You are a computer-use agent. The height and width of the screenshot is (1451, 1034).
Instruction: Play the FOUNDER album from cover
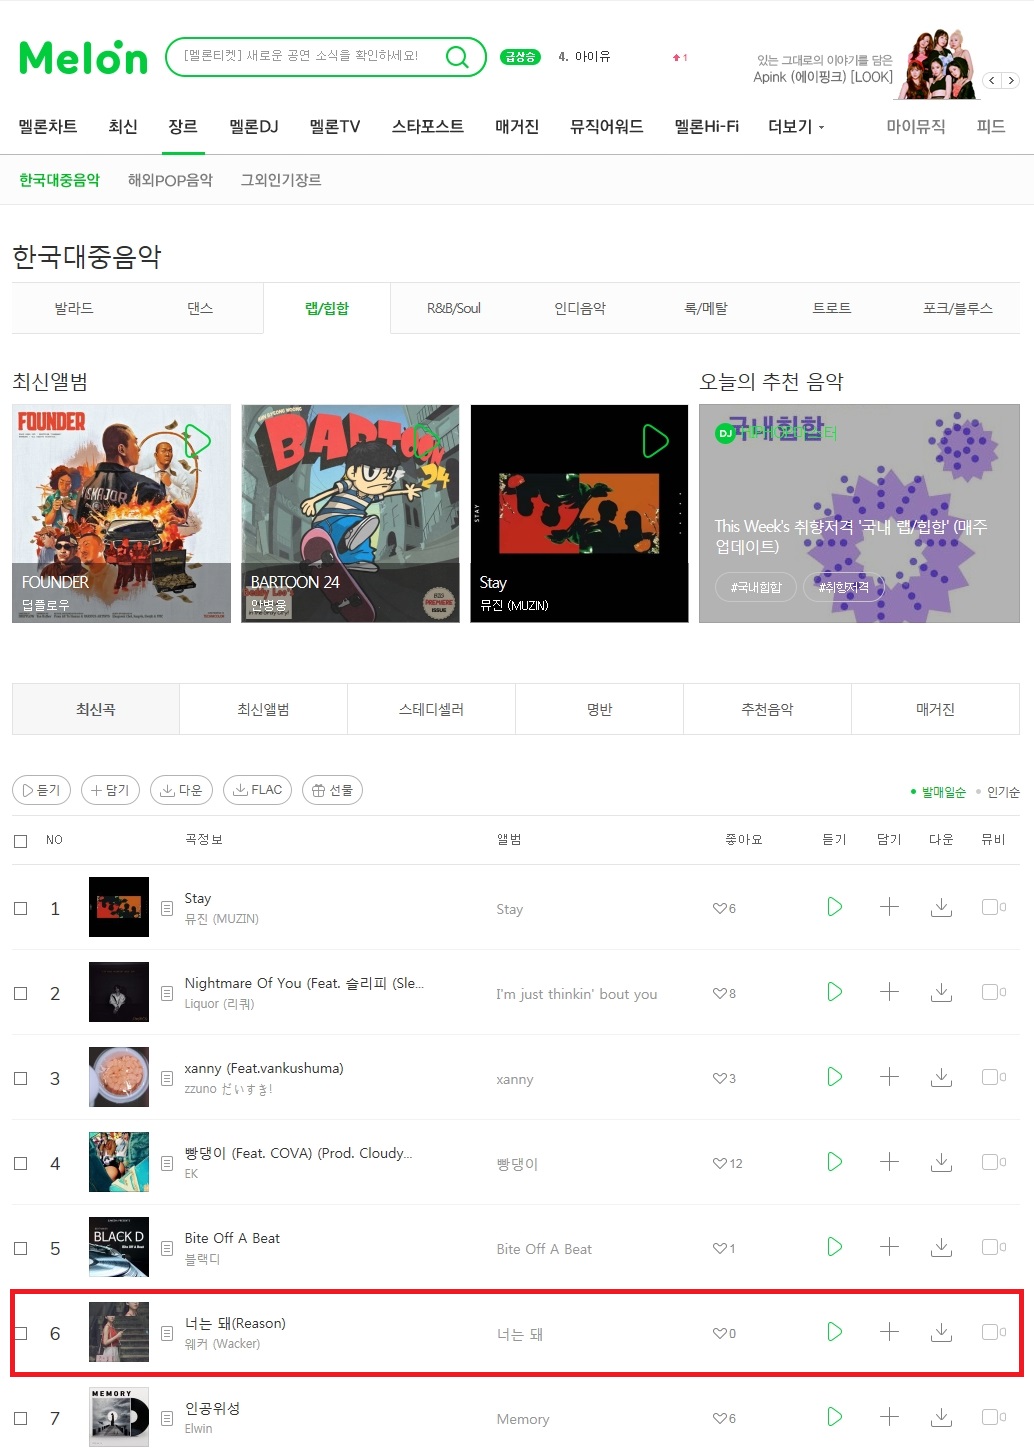[x=197, y=441]
